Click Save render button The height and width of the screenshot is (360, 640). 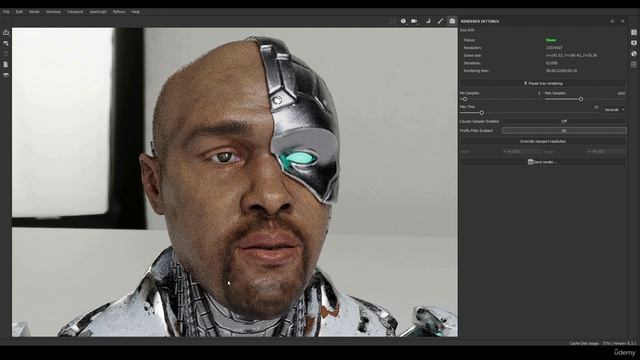click(x=543, y=162)
